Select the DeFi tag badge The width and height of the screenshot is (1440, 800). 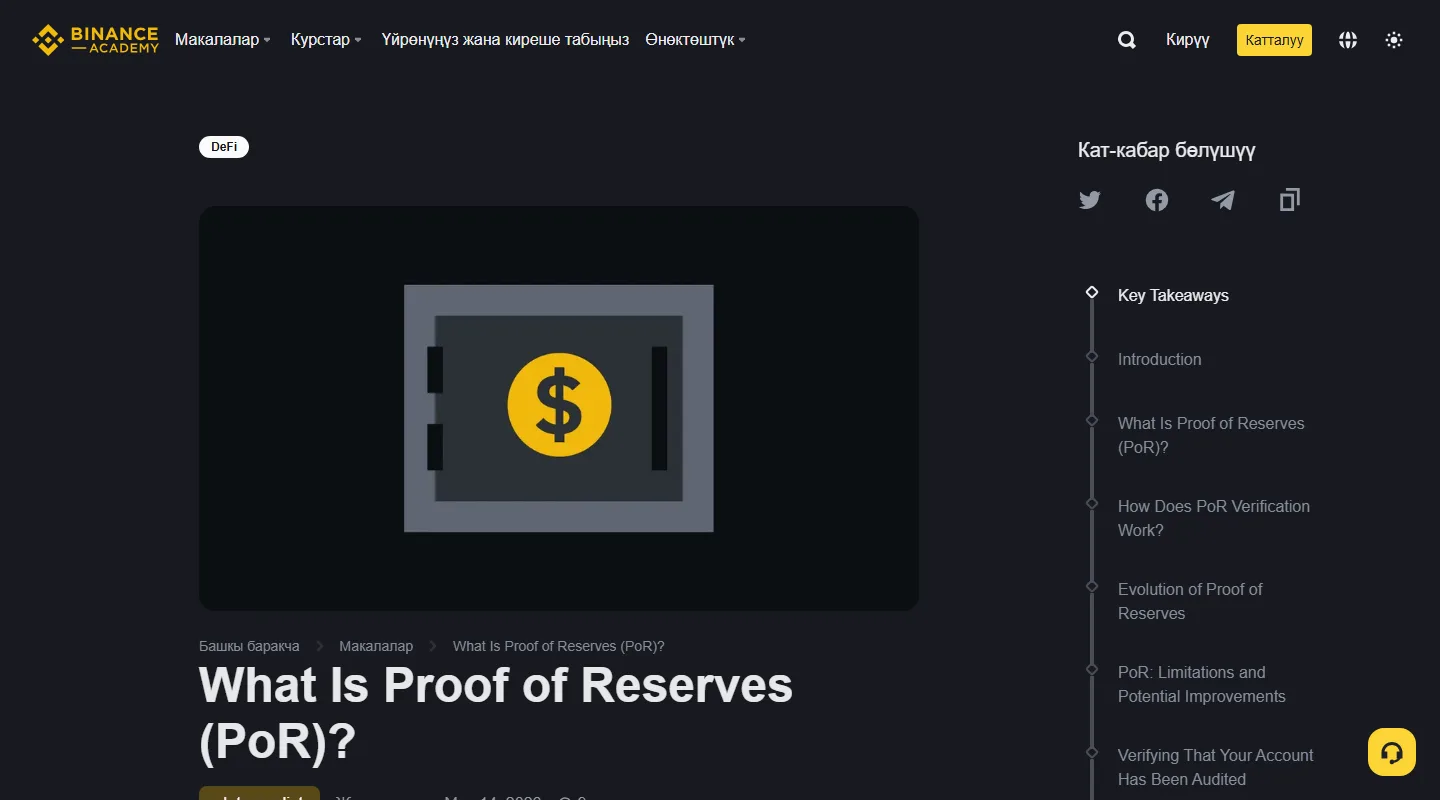(x=224, y=147)
